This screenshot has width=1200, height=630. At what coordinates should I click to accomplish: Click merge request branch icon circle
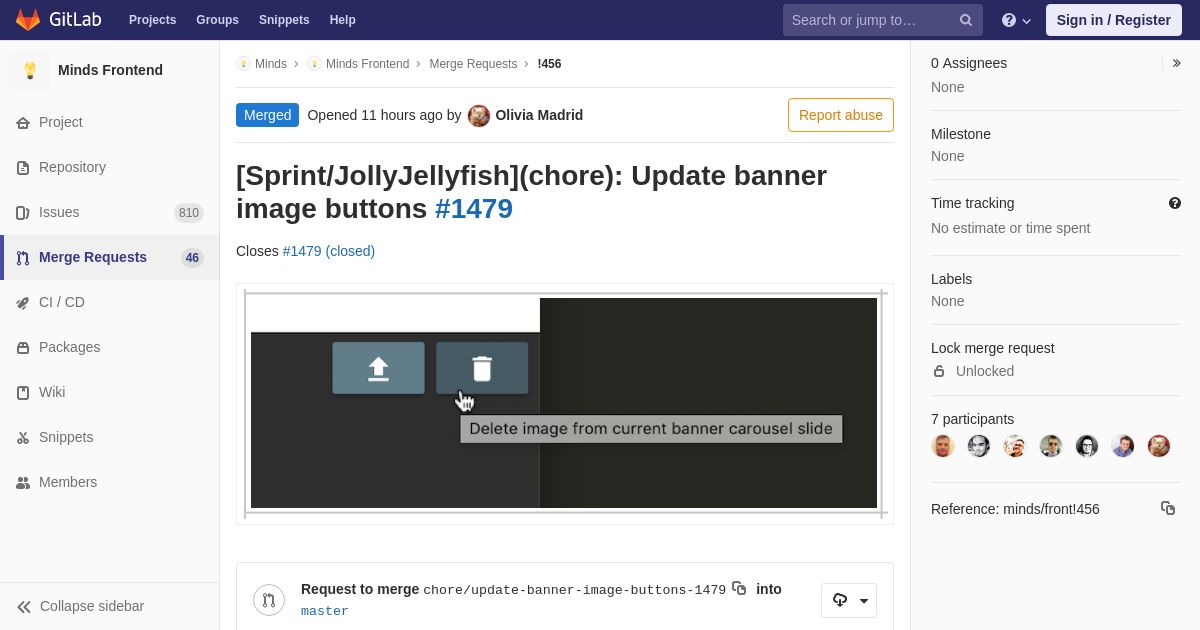269,600
